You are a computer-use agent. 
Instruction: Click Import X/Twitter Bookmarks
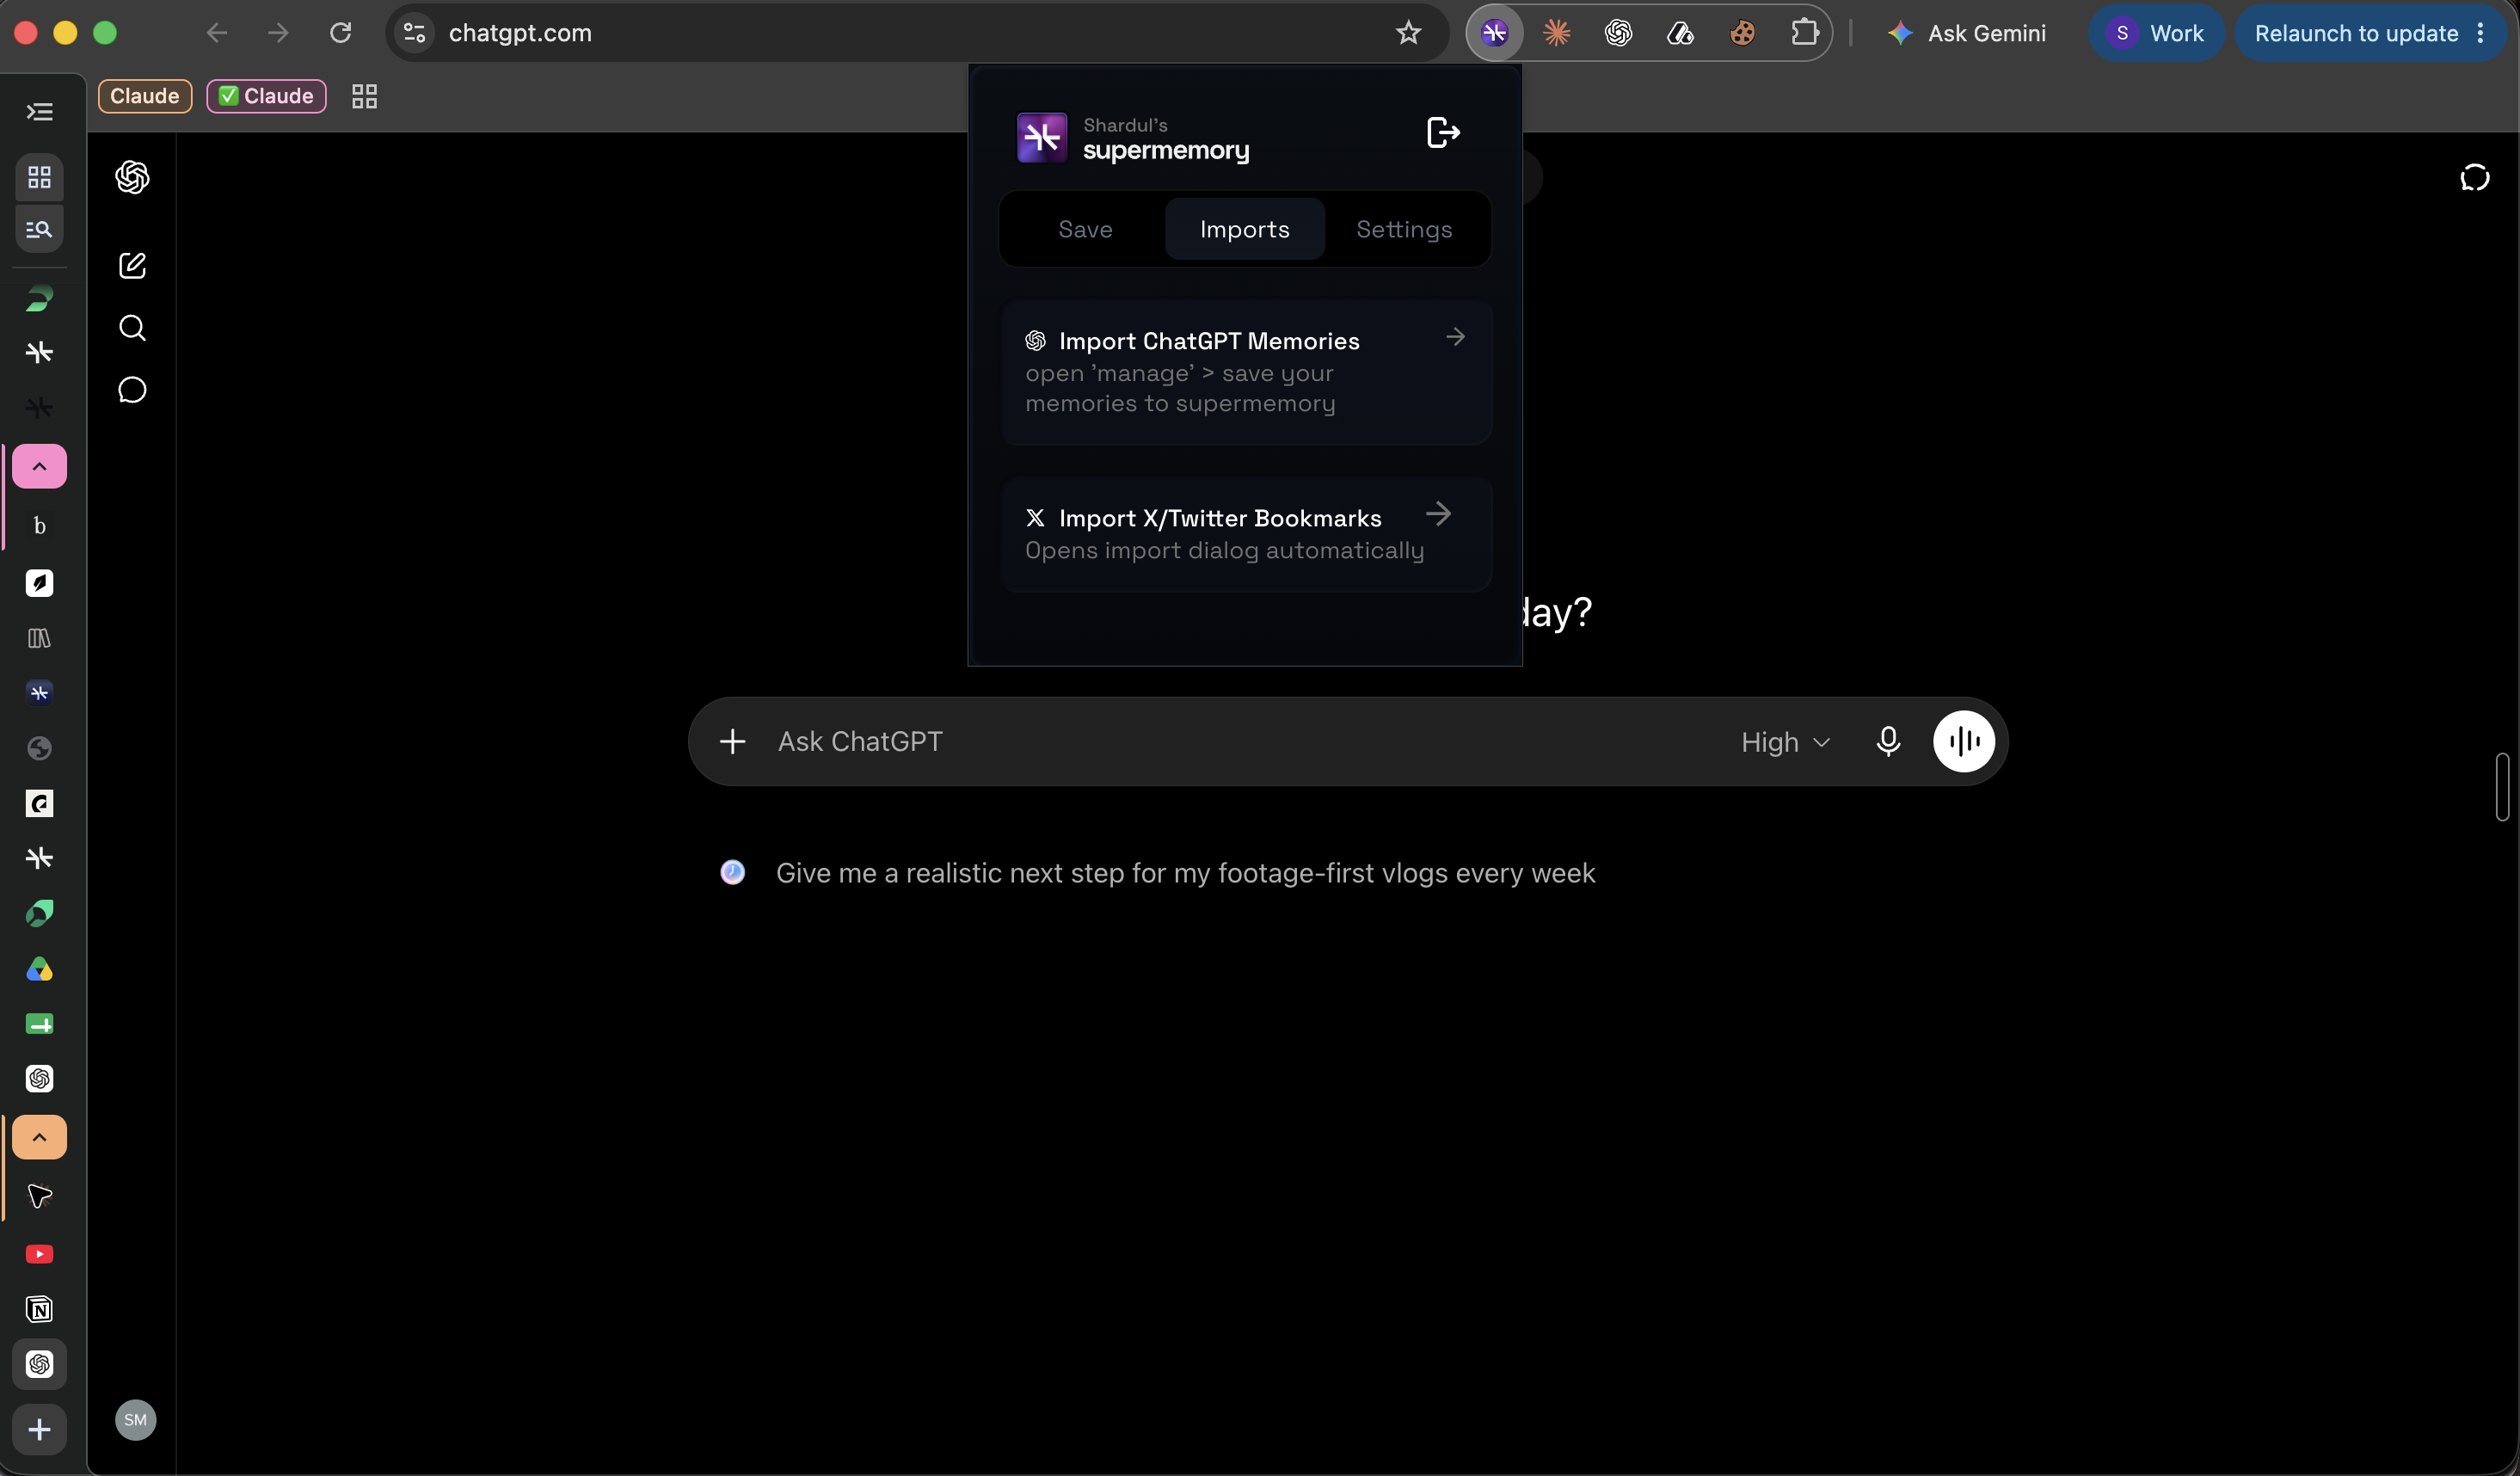(1246, 534)
